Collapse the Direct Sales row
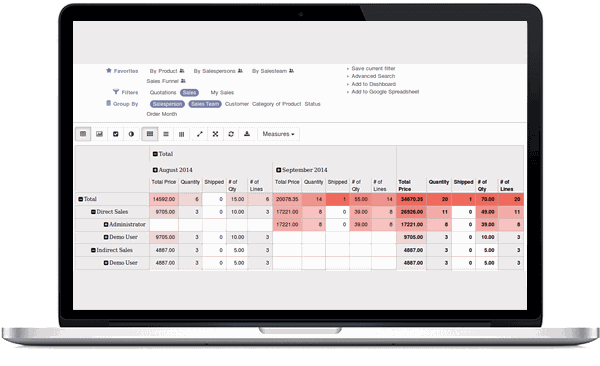The image size is (600, 366). (x=93, y=212)
